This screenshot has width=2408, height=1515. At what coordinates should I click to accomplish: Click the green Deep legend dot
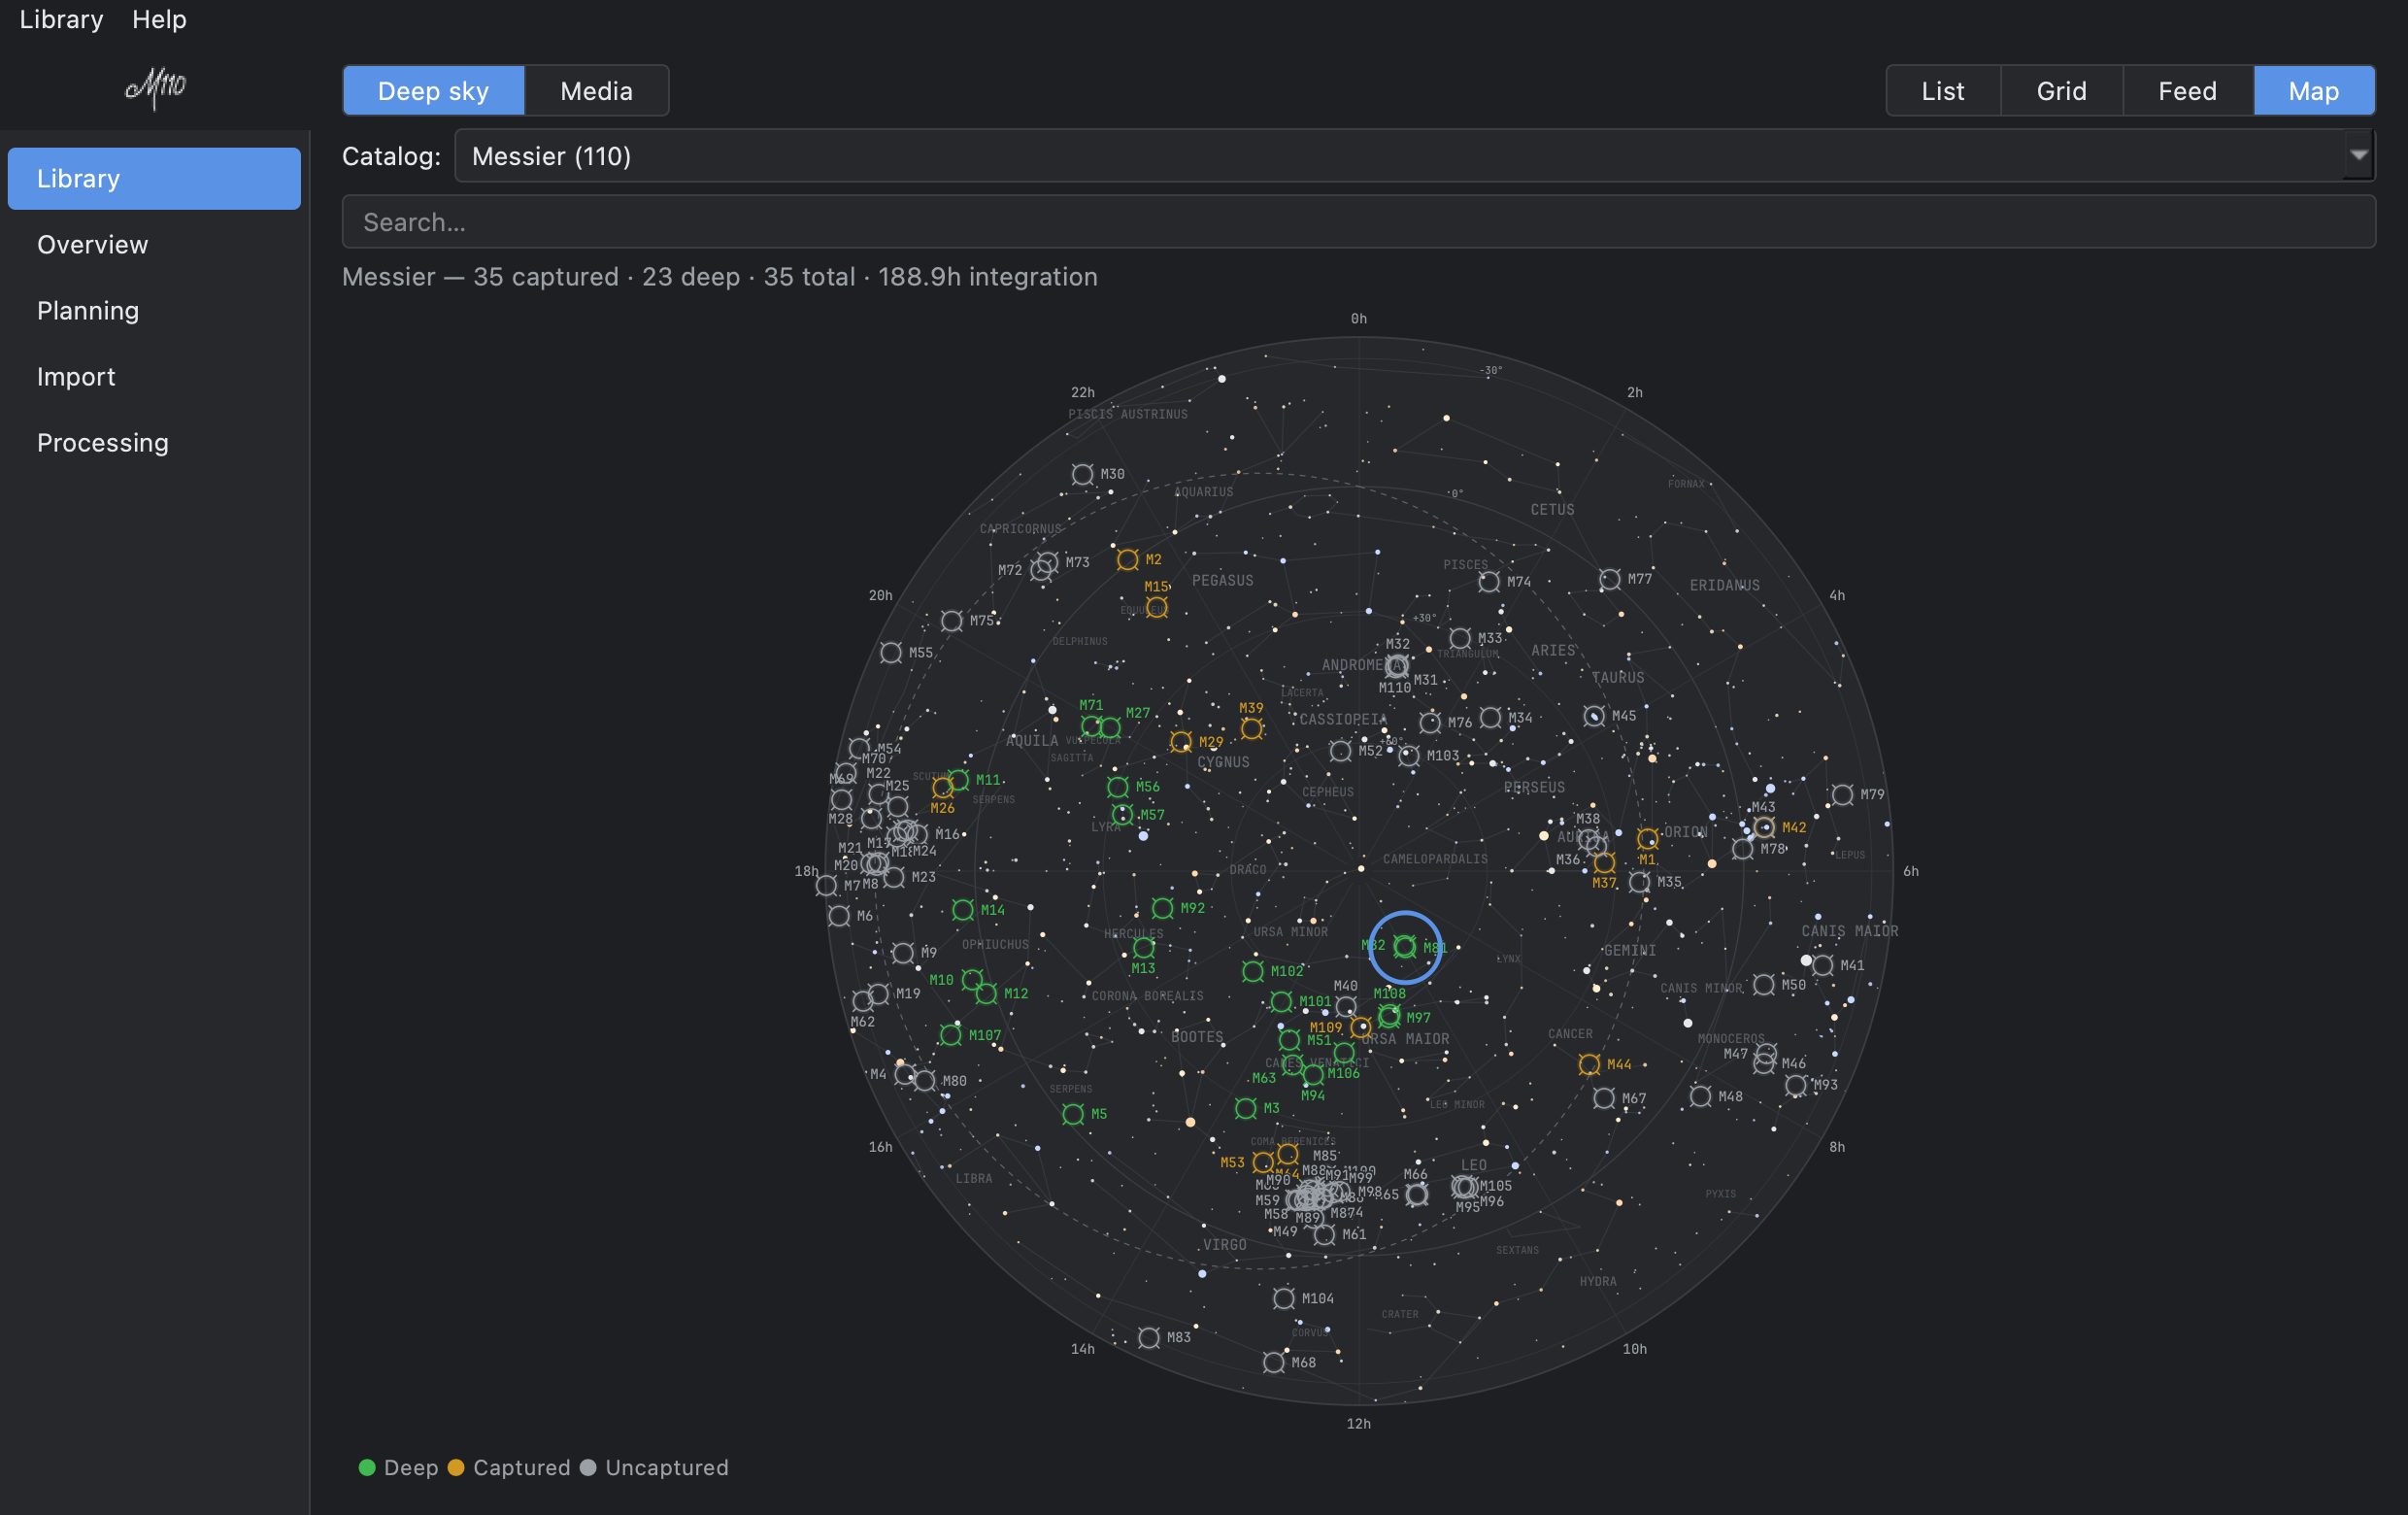coord(367,1467)
